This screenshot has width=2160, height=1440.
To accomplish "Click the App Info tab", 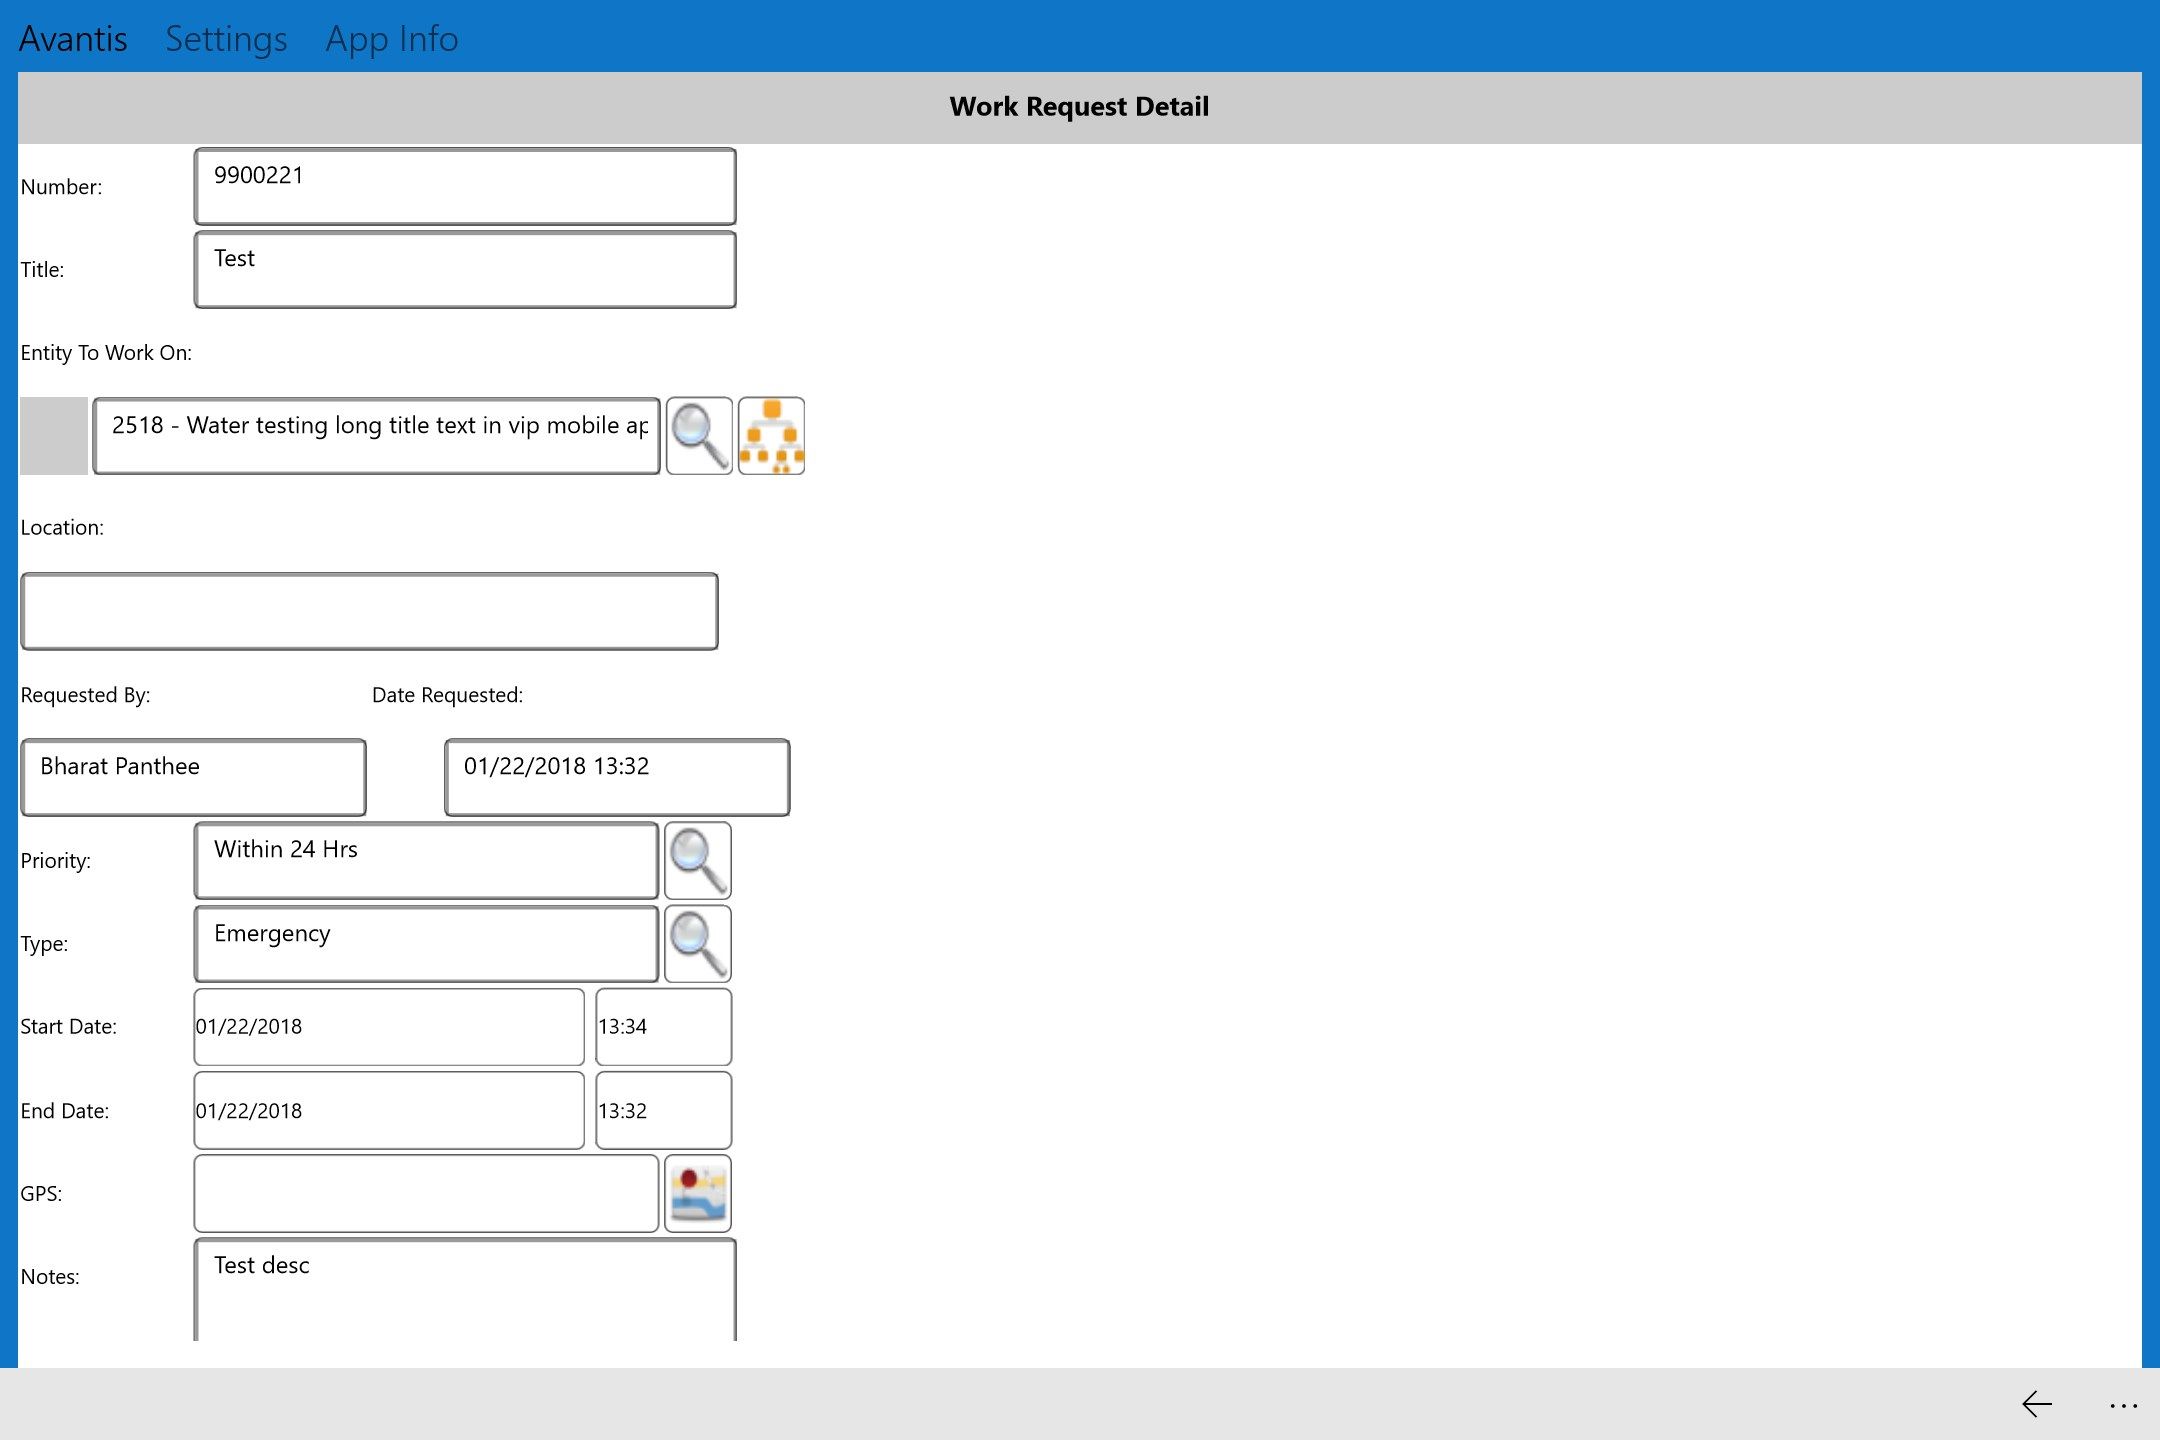I will (391, 37).
